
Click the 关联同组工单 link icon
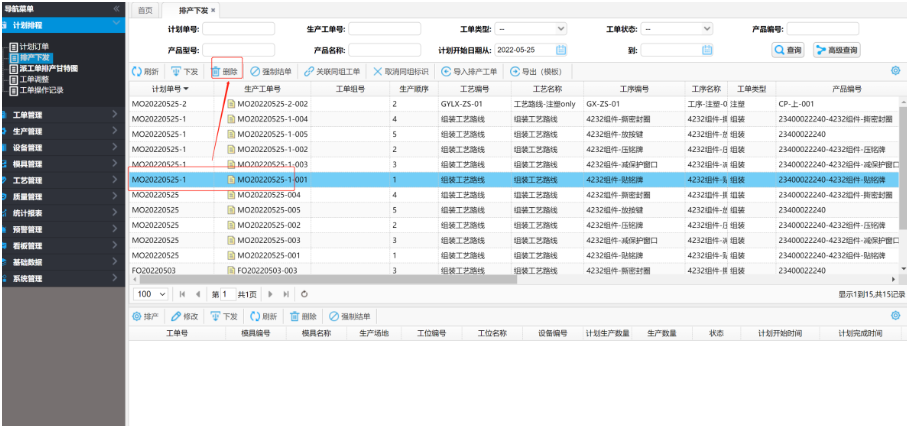point(308,72)
